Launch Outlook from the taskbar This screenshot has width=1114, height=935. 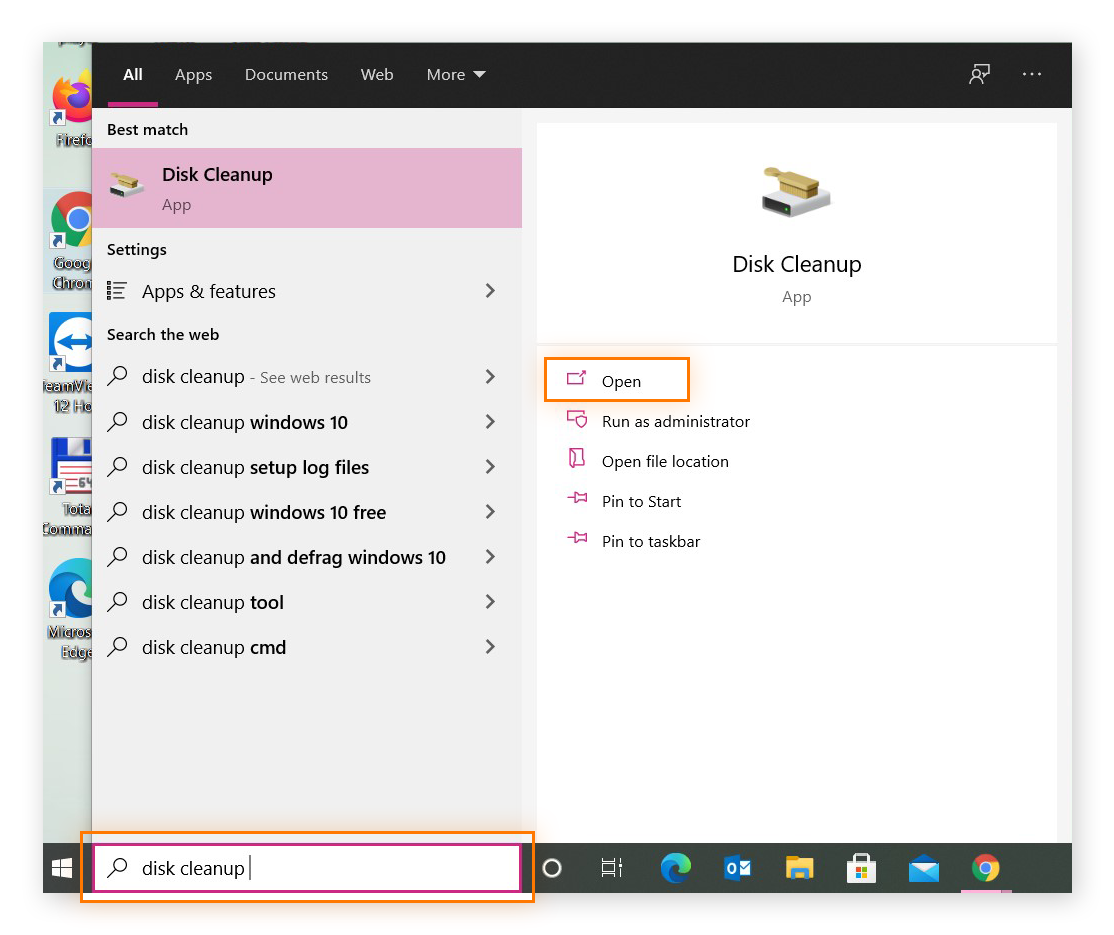(737, 868)
